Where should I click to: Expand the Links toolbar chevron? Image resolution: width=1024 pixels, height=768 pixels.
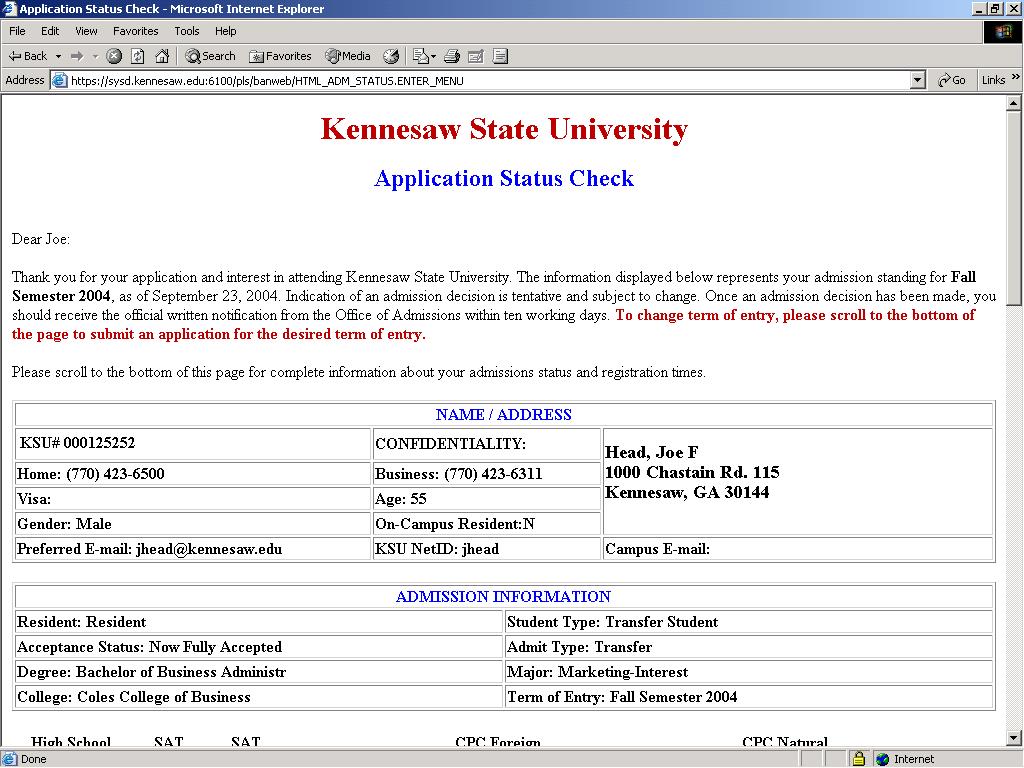point(1016,77)
